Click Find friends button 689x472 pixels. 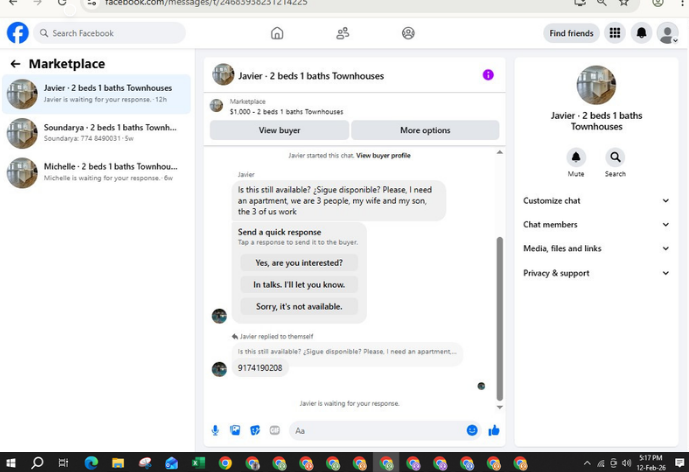571,33
